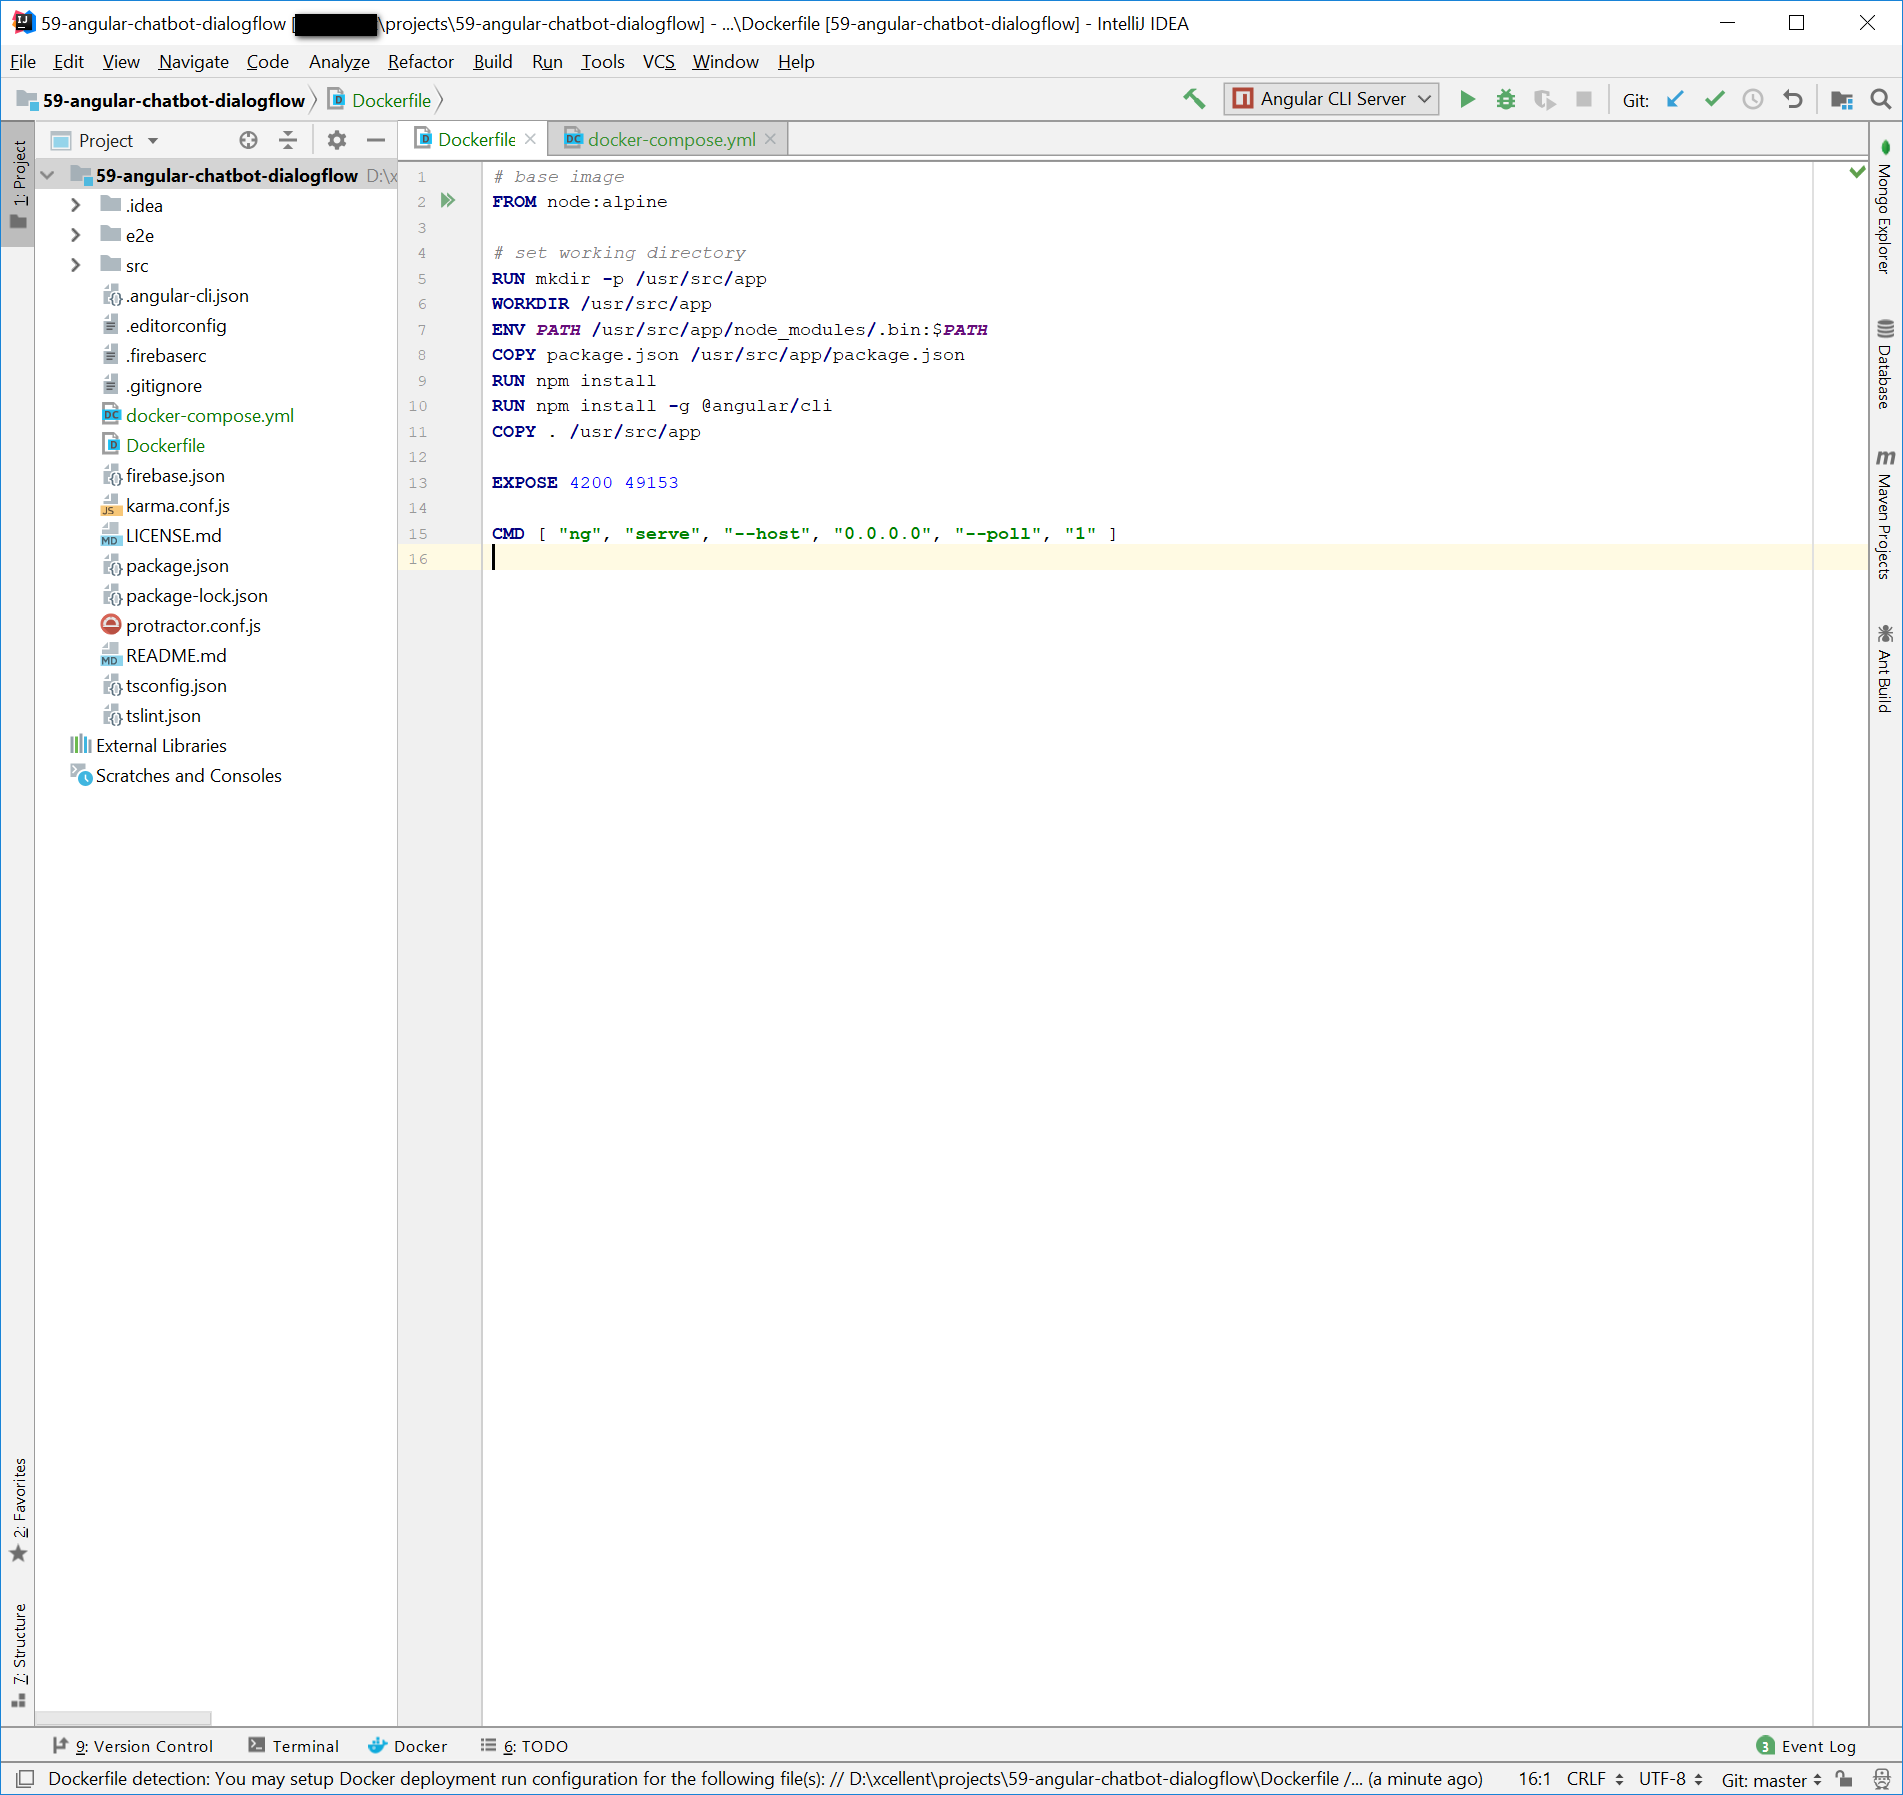This screenshot has width=1903, height=1795.
Task: Open Angular CLI Server run configuration dropdown
Action: coord(1331,99)
